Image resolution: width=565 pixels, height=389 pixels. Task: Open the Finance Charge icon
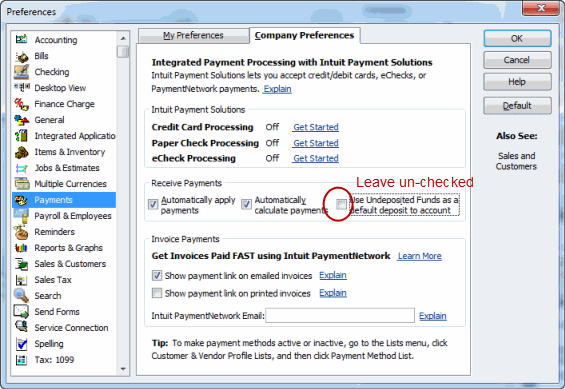tap(22, 104)
